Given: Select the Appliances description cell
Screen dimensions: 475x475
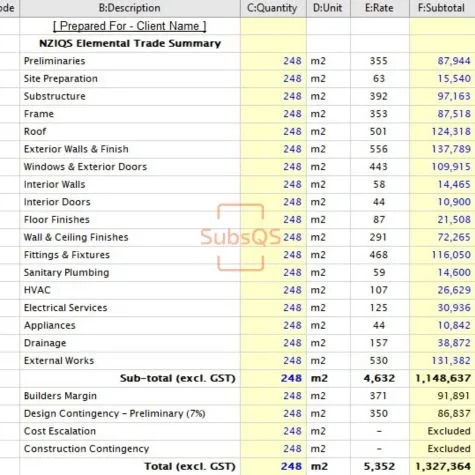Looking at the screenshot, I should 130,325.
